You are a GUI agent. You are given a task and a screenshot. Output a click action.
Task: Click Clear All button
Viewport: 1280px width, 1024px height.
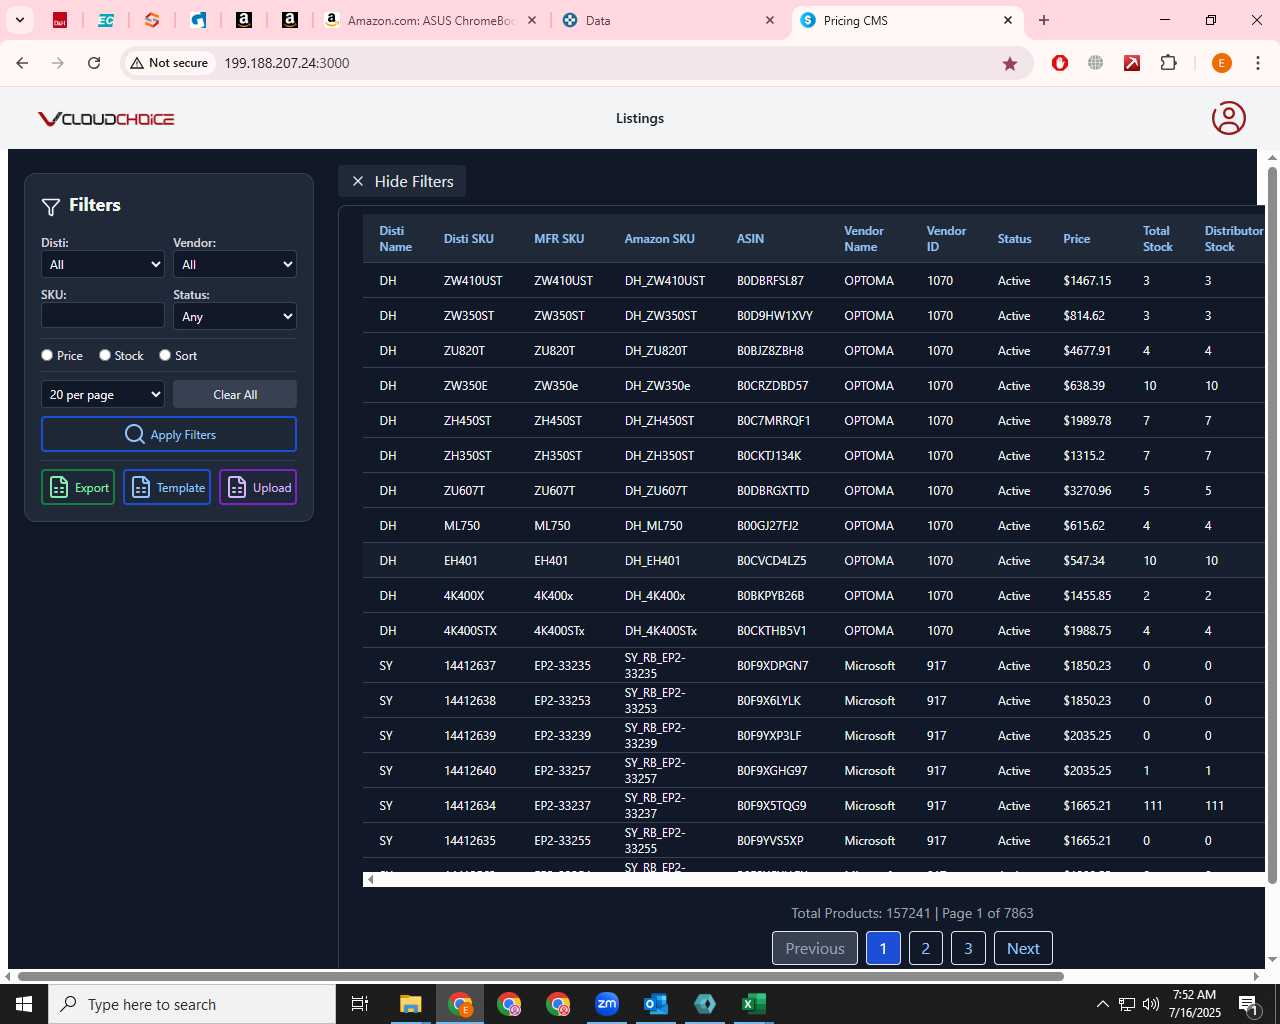[235, 394]
